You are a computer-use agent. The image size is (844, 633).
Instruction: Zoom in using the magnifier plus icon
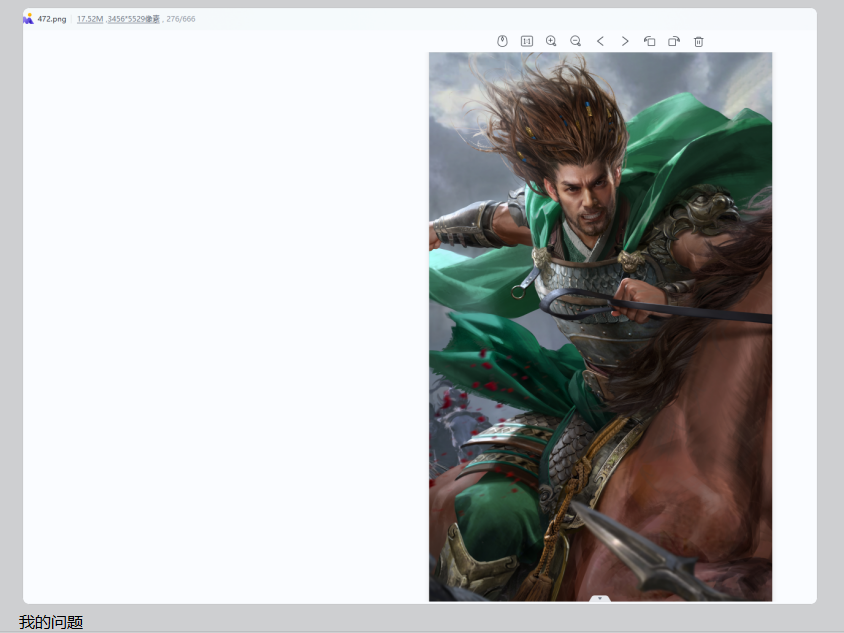coord(551,41)
